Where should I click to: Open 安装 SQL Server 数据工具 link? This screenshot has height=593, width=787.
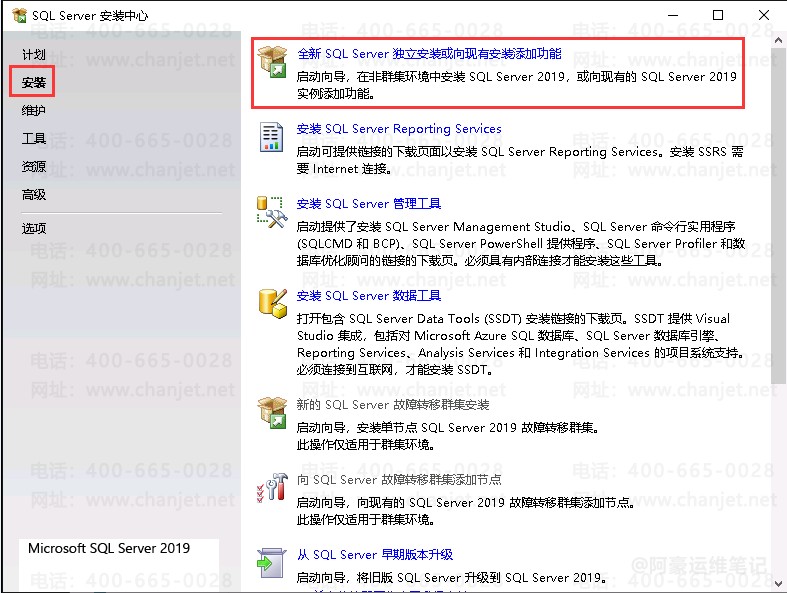point(369,296)
